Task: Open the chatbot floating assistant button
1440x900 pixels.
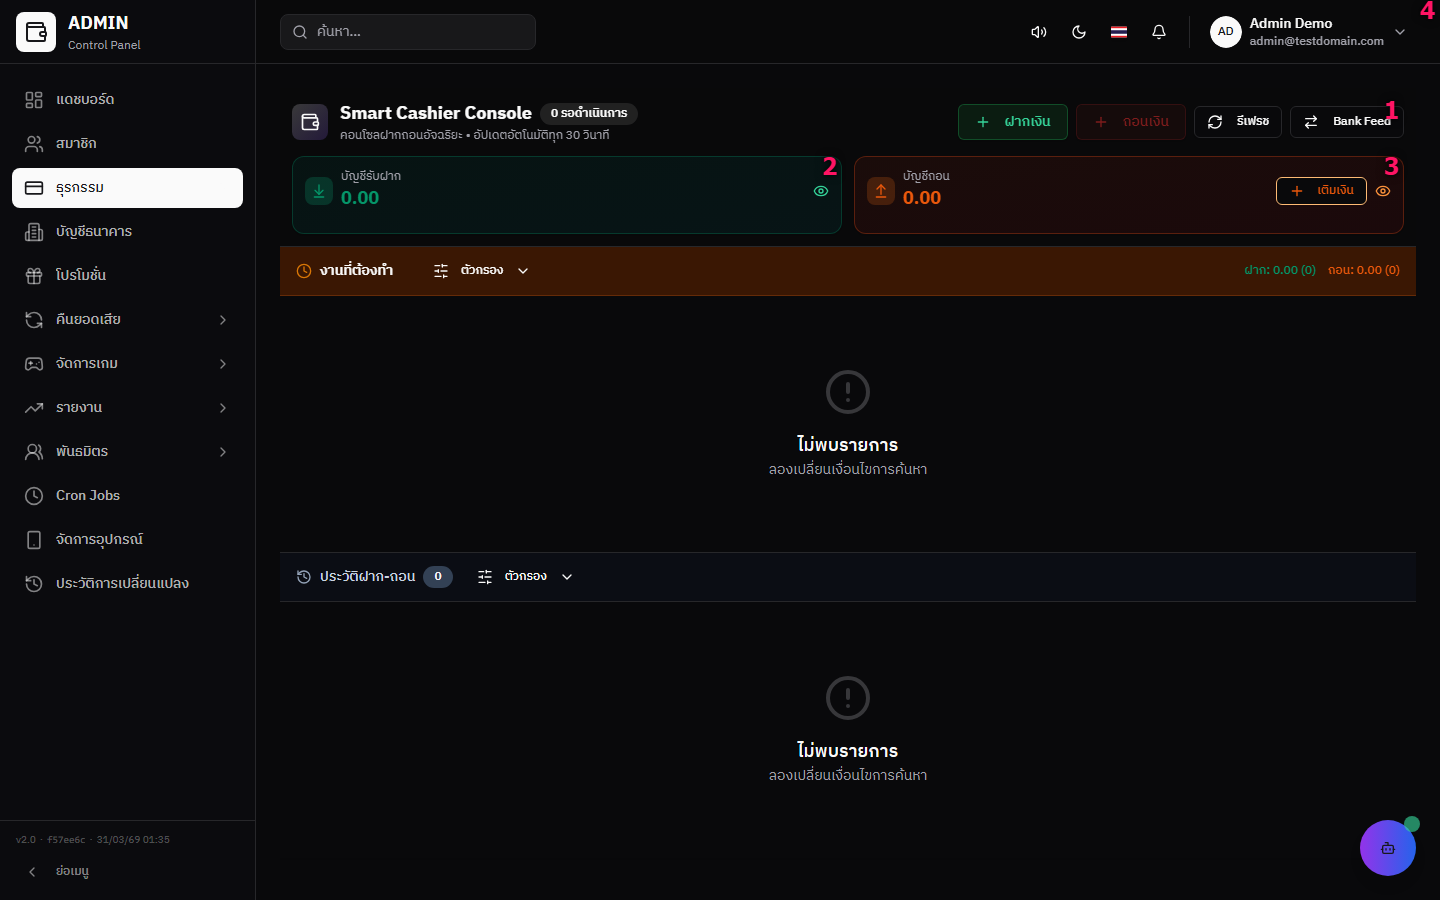Action: [1387, 848]
